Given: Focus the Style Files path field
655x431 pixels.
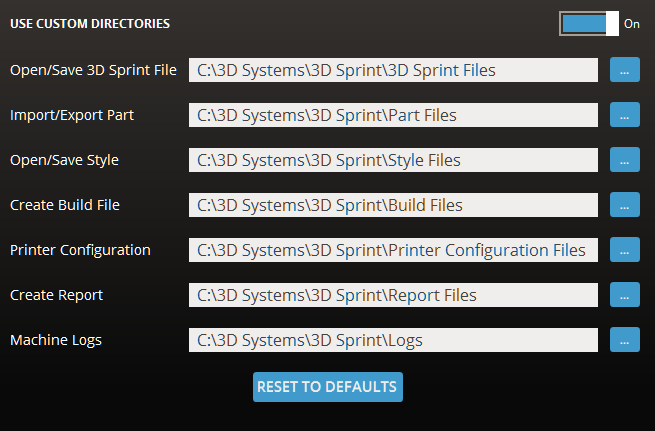Looking at the screenshot, I should click(x=393, y=160).
